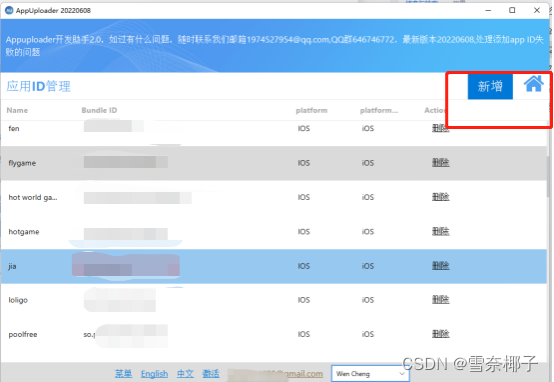Viewport: 554px width, 382px height.
Task: Sort by the Name column header
Action: coord(17,110)
